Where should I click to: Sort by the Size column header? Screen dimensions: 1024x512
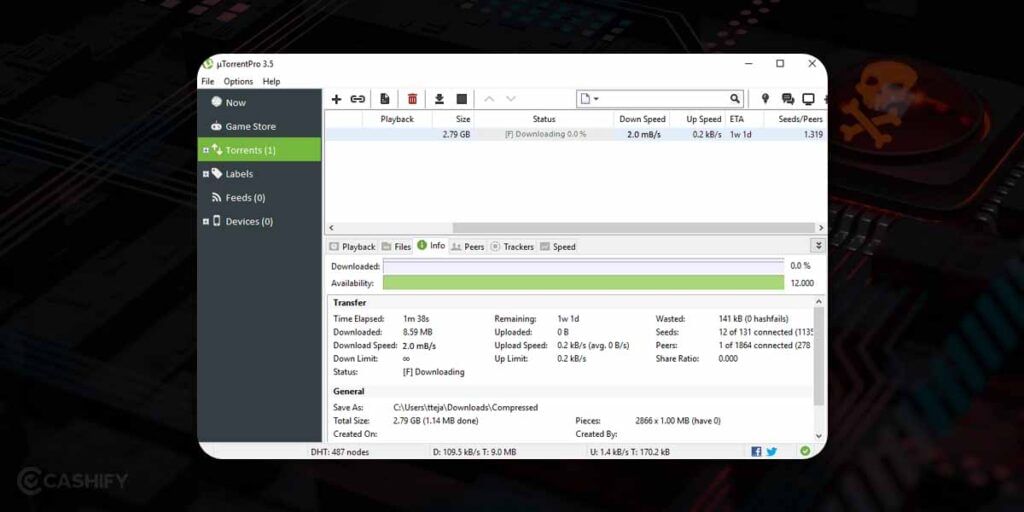[x=453, y=119]
